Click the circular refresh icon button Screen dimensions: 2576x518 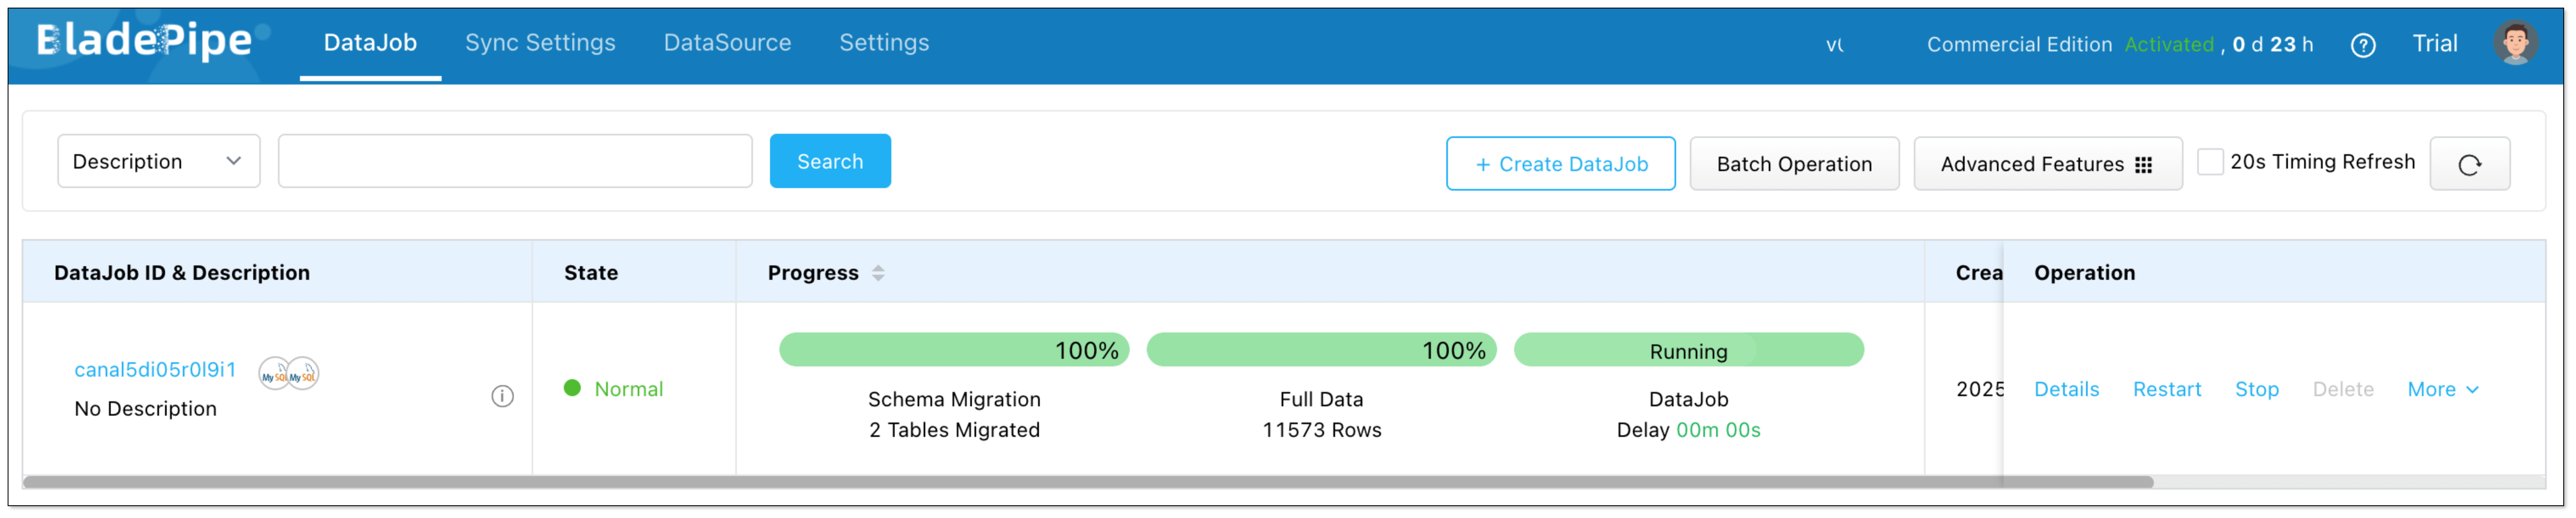[2469, 164]
